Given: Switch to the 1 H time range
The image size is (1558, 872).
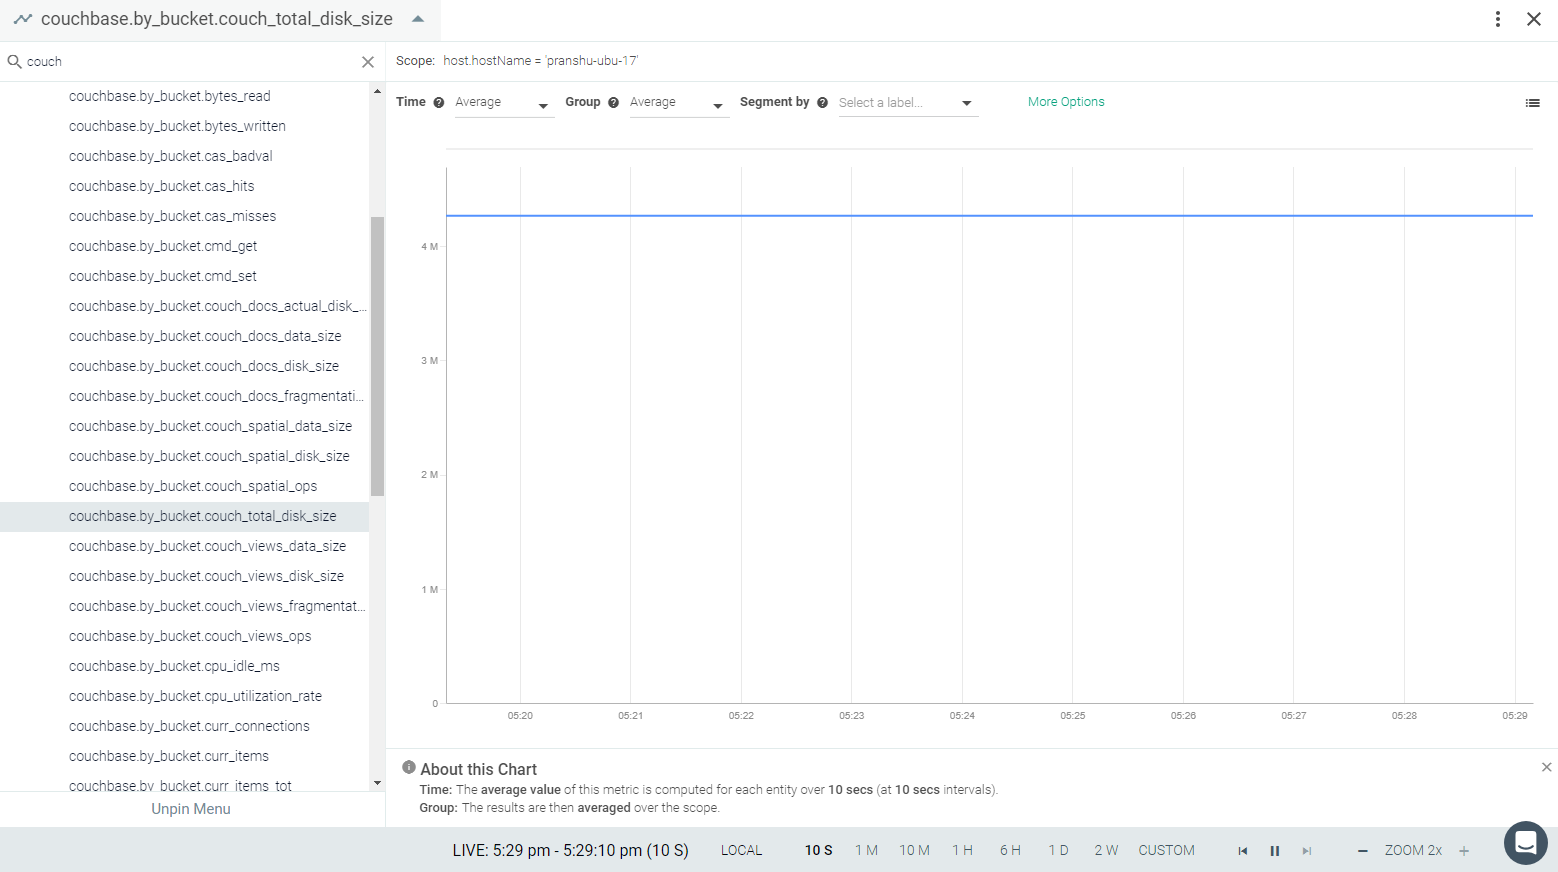Looking at the screenshot, I should tap(962, 850).
